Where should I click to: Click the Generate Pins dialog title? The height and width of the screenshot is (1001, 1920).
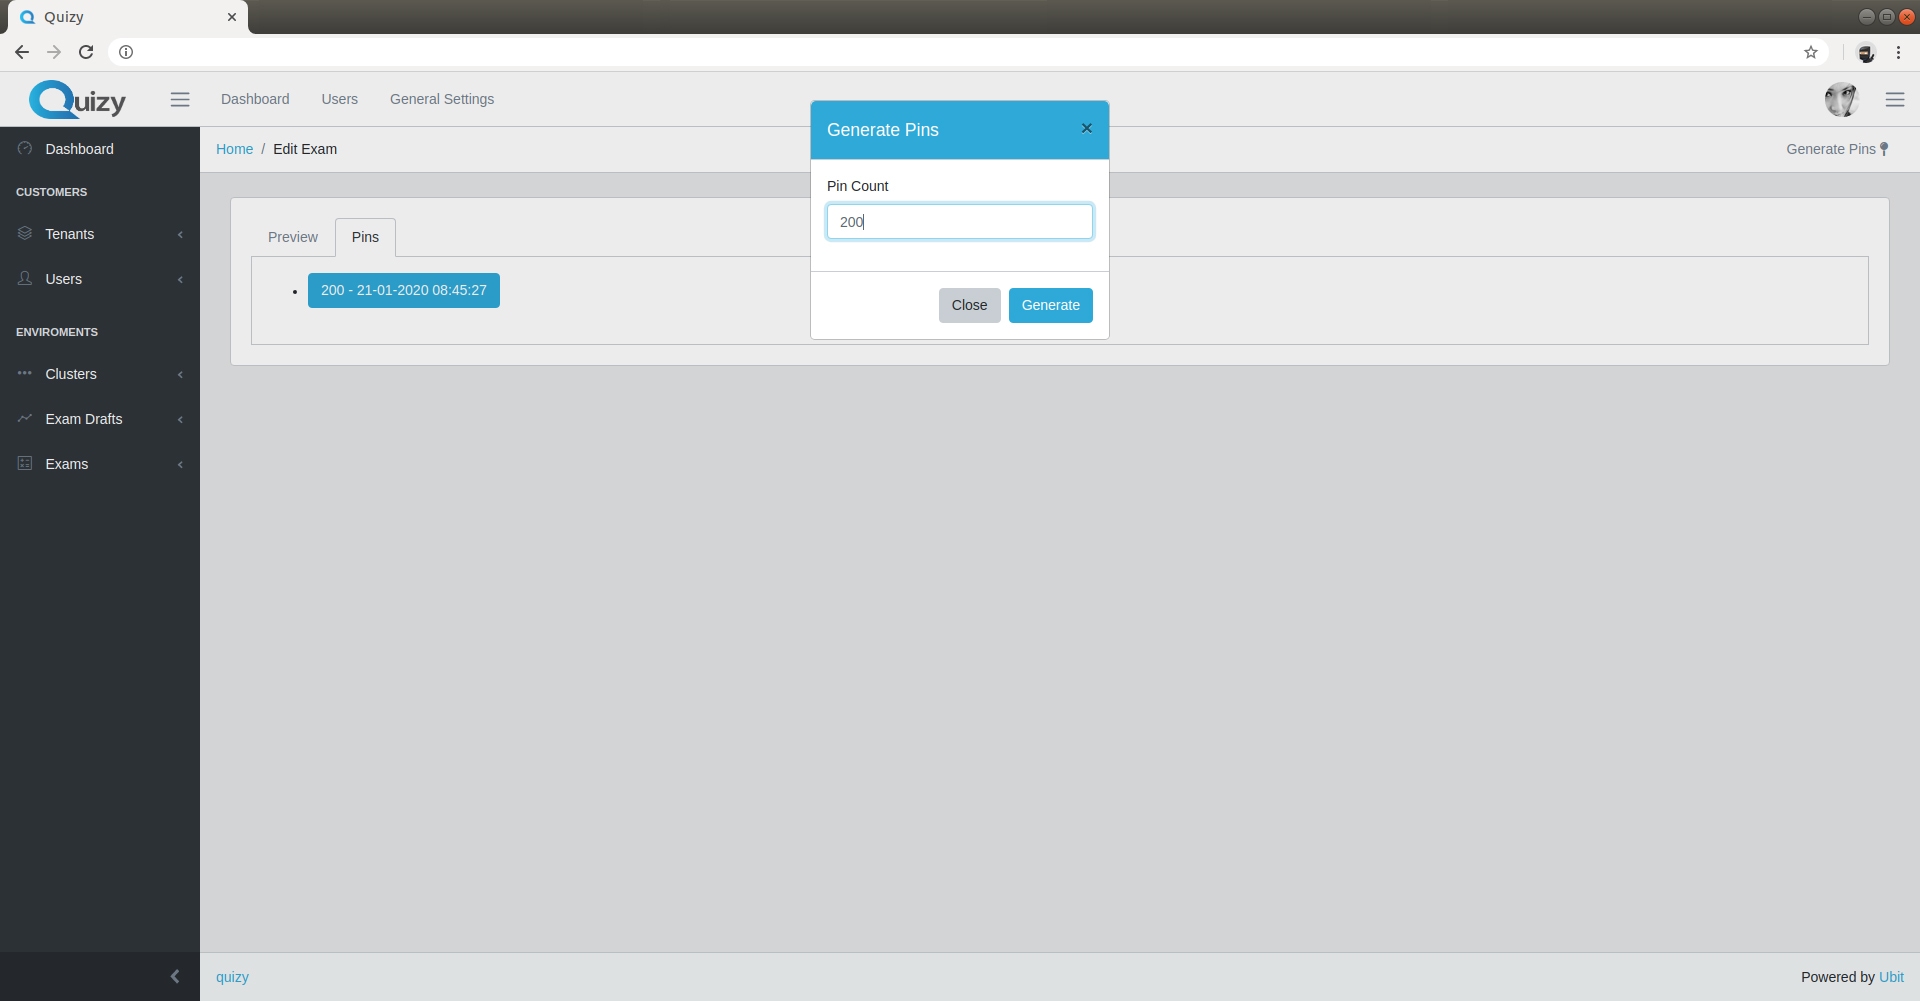pos(882,130)
